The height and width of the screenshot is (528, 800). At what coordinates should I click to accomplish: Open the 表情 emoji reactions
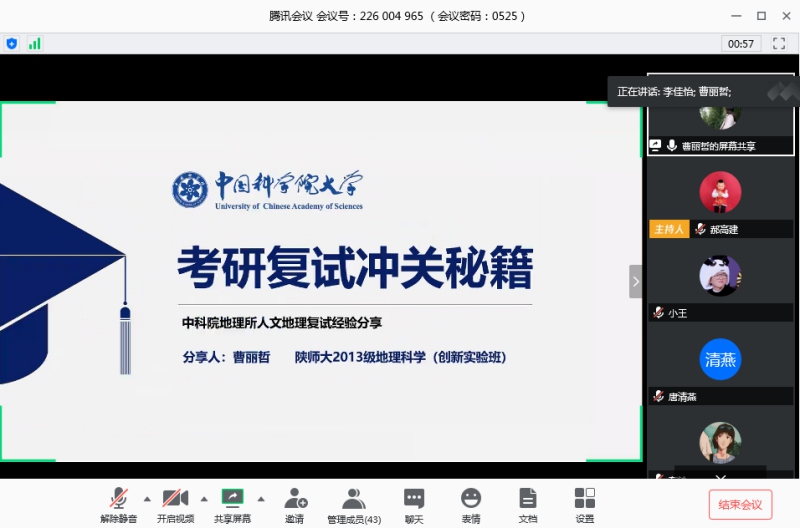click(470, 499)
